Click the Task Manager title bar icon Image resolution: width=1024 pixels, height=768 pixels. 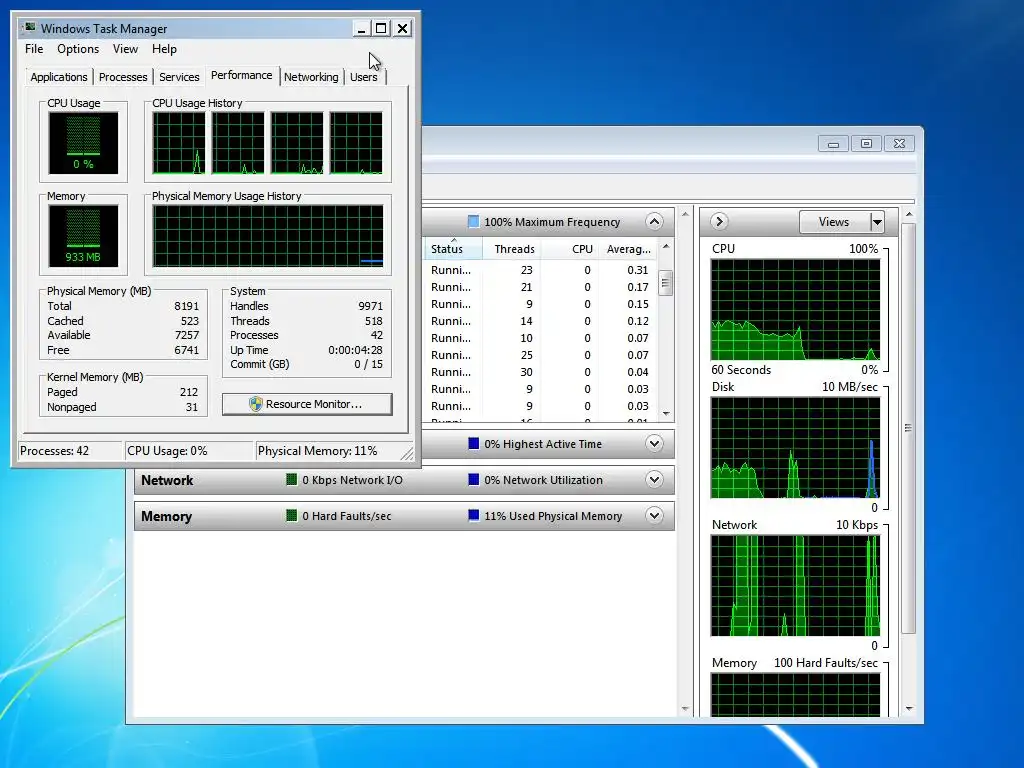[29, 28]
